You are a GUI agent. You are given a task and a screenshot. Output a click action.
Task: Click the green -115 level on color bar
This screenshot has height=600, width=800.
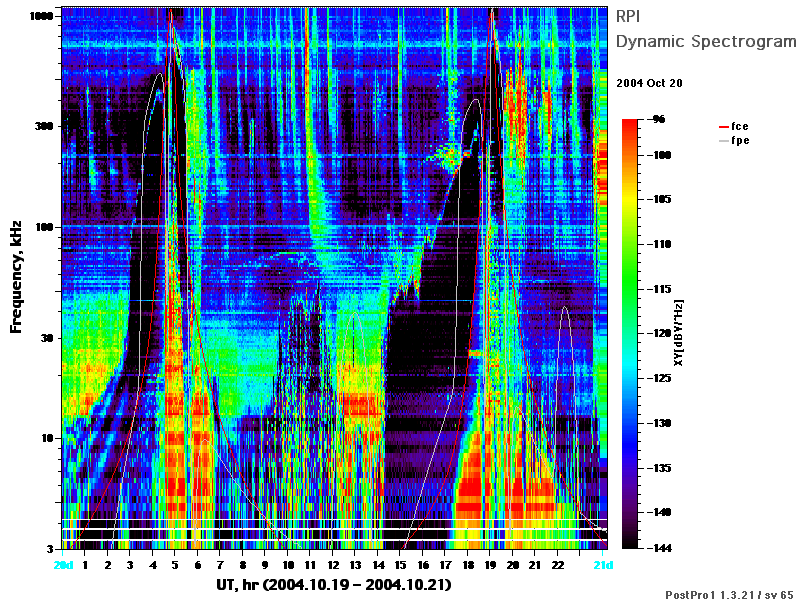coord(630,289)
